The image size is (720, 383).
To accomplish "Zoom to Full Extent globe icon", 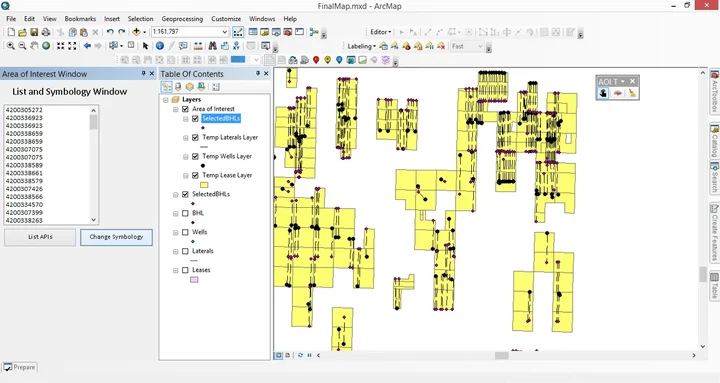I will tap(46, 46).
